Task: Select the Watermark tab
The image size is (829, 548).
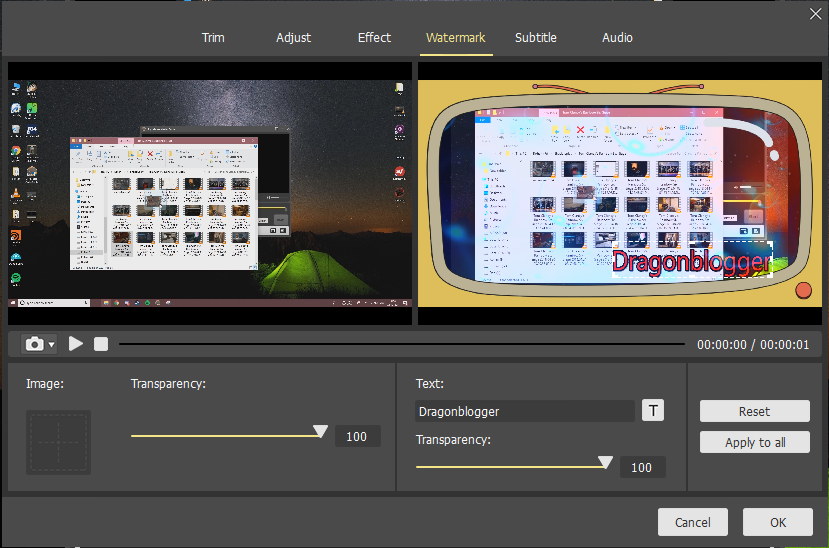Action: coord(455,38)
